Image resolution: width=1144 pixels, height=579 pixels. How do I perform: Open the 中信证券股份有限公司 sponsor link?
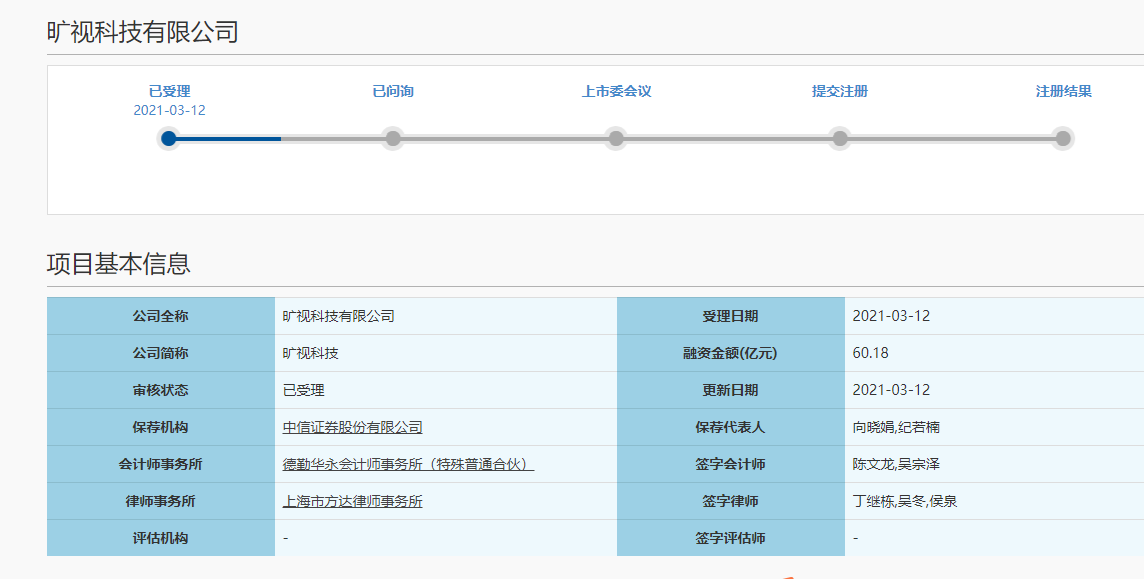[x=352, y=427]
